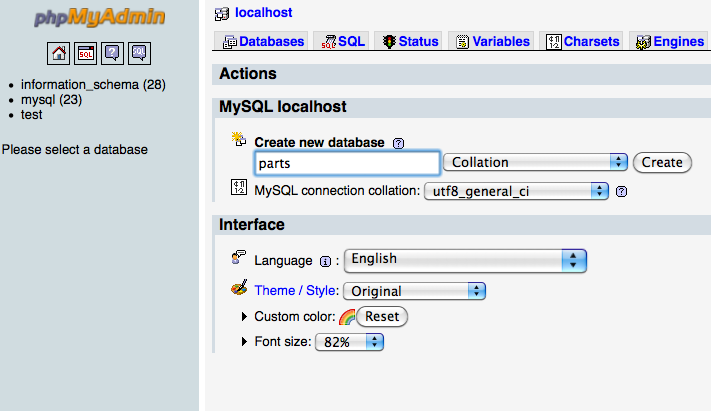
Task: Expand the Font size disclosure triangle
Action: 244,341
